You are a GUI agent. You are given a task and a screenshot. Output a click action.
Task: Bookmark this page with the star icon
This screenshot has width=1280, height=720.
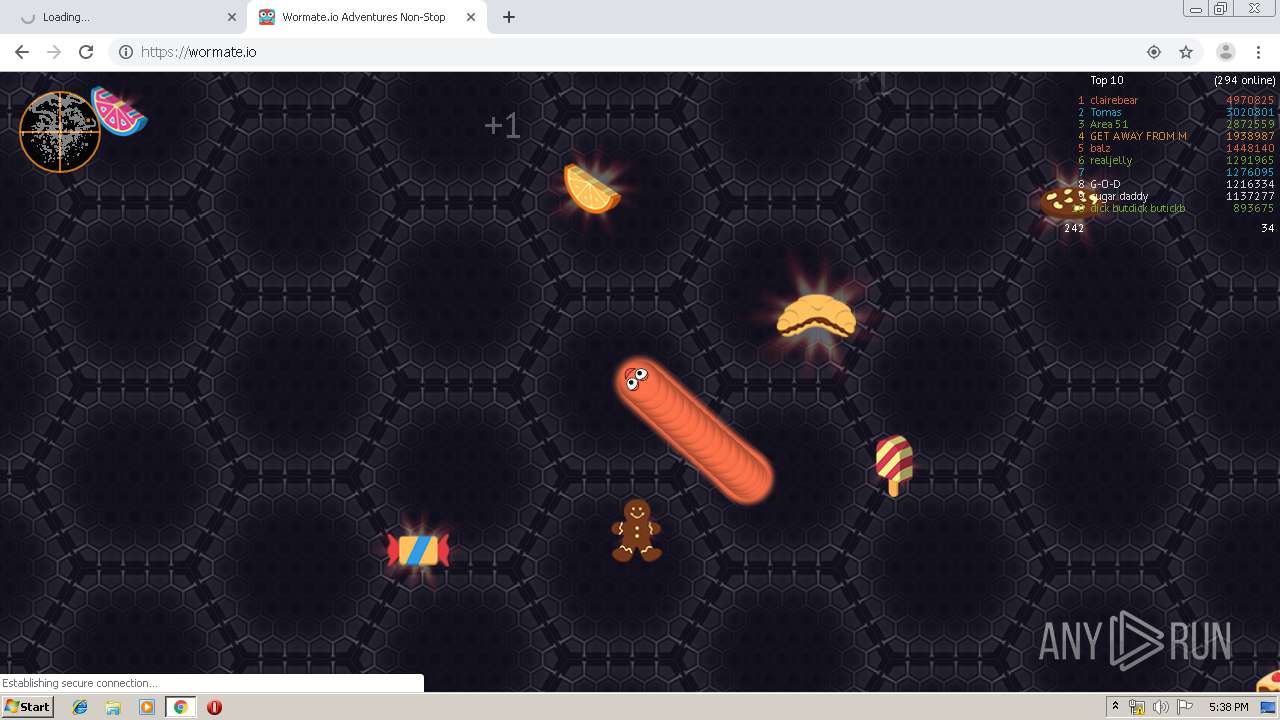point(1186,52)
